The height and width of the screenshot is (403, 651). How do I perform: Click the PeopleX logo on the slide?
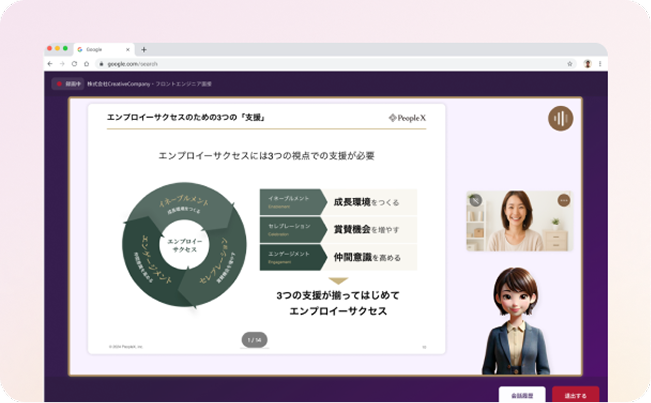406,118
